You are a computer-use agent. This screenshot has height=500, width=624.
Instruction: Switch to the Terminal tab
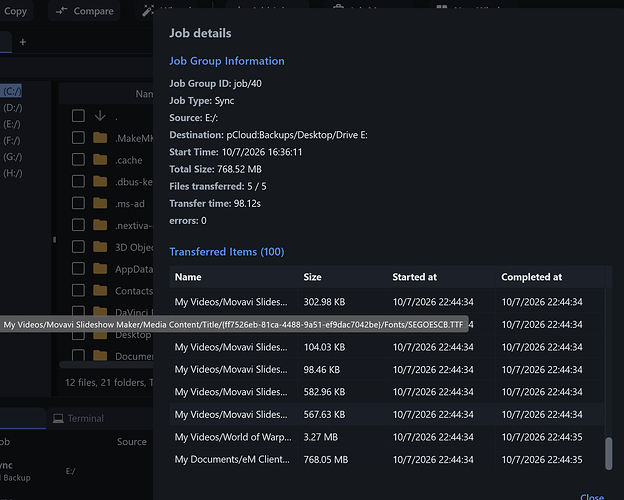click(79, 418)
